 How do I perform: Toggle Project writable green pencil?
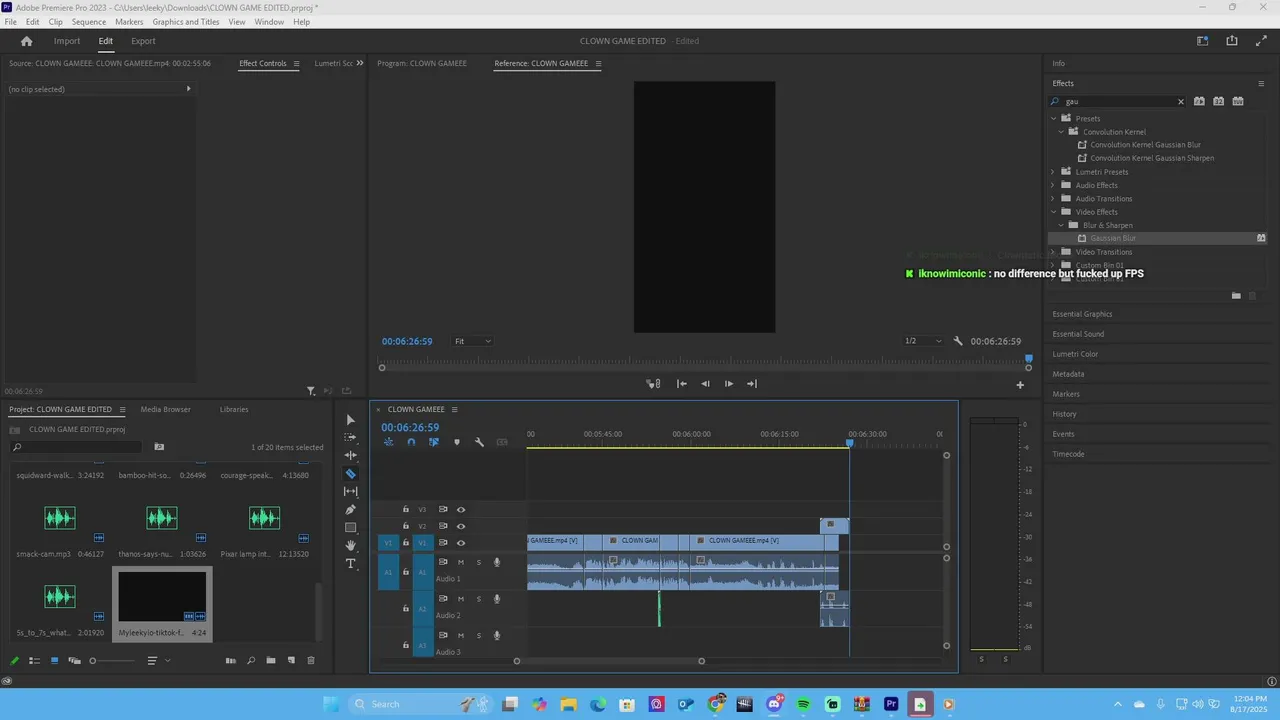14,660
